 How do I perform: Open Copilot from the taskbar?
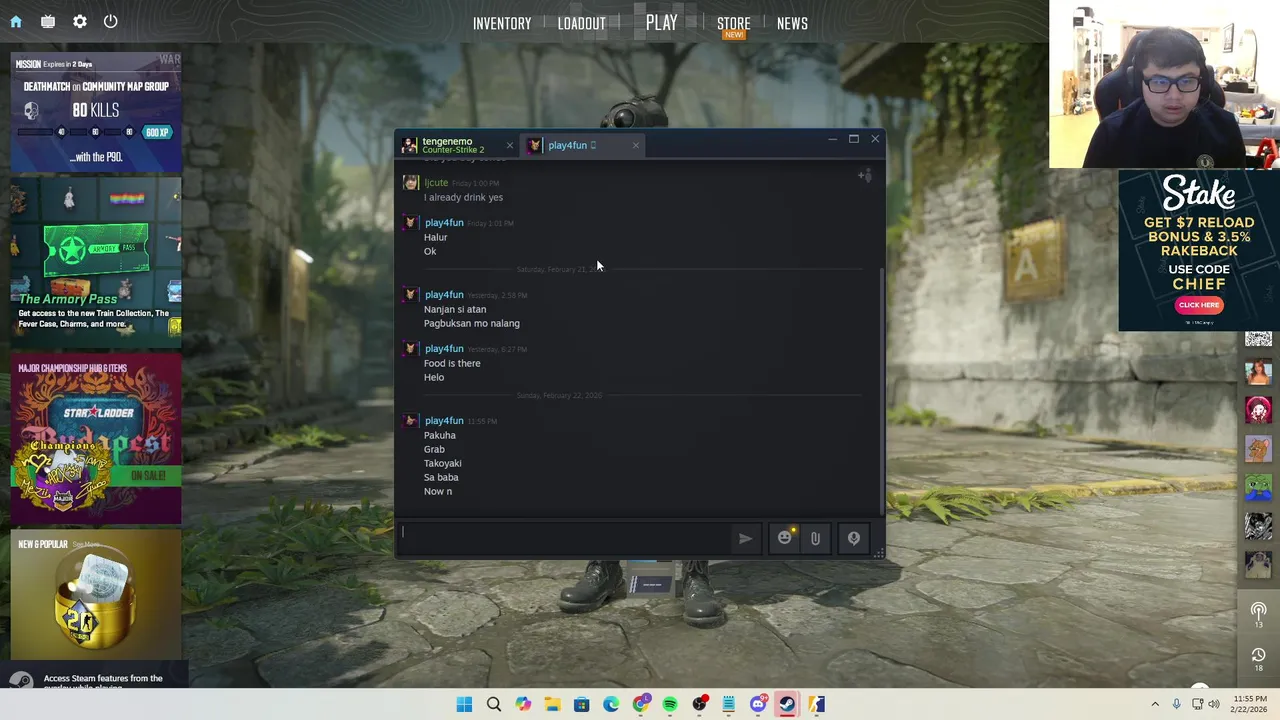pyautogui.click(x=523, y=704)
